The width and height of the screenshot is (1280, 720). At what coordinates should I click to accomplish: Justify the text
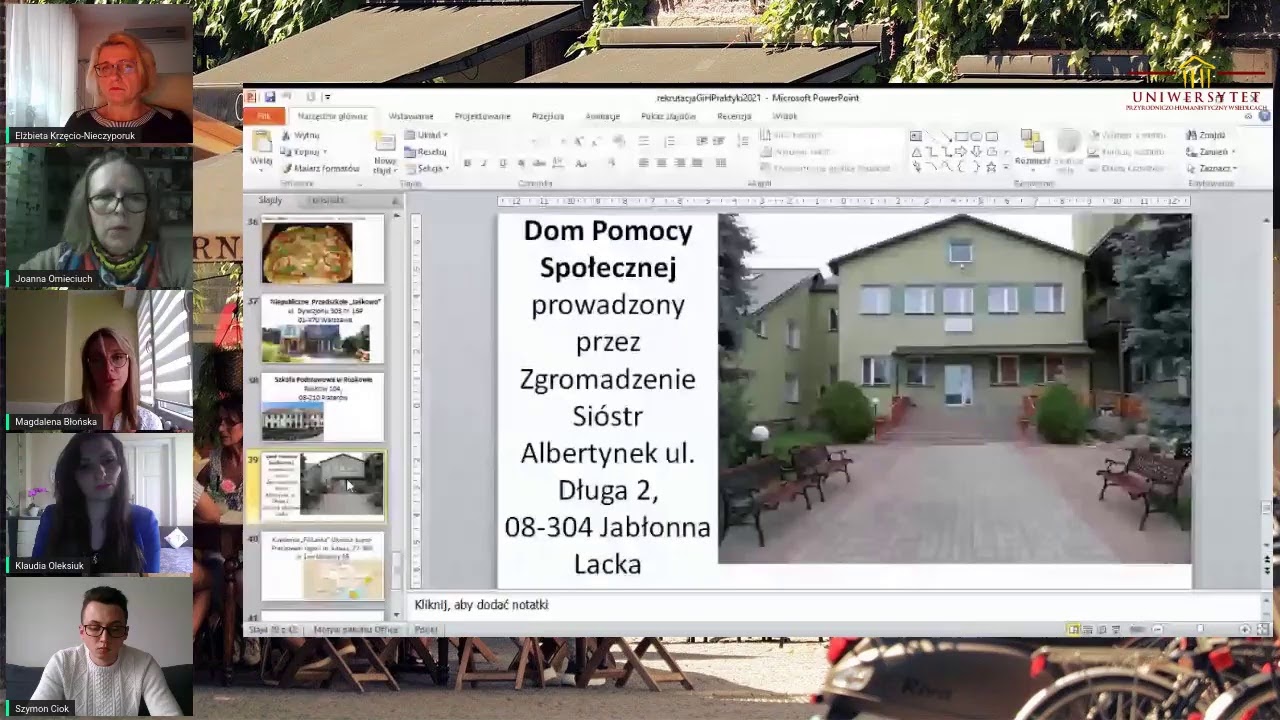[x=697, y=163]
